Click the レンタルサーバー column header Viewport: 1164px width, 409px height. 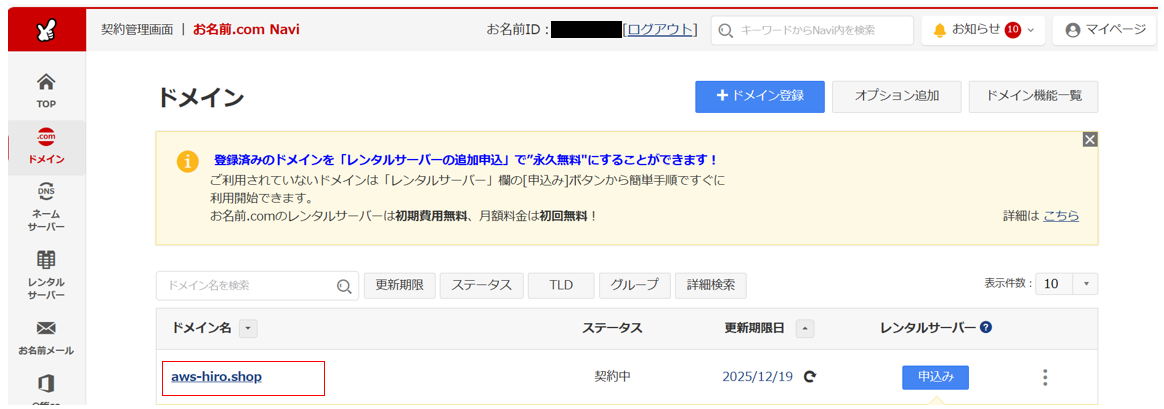(x=927, y=327)
